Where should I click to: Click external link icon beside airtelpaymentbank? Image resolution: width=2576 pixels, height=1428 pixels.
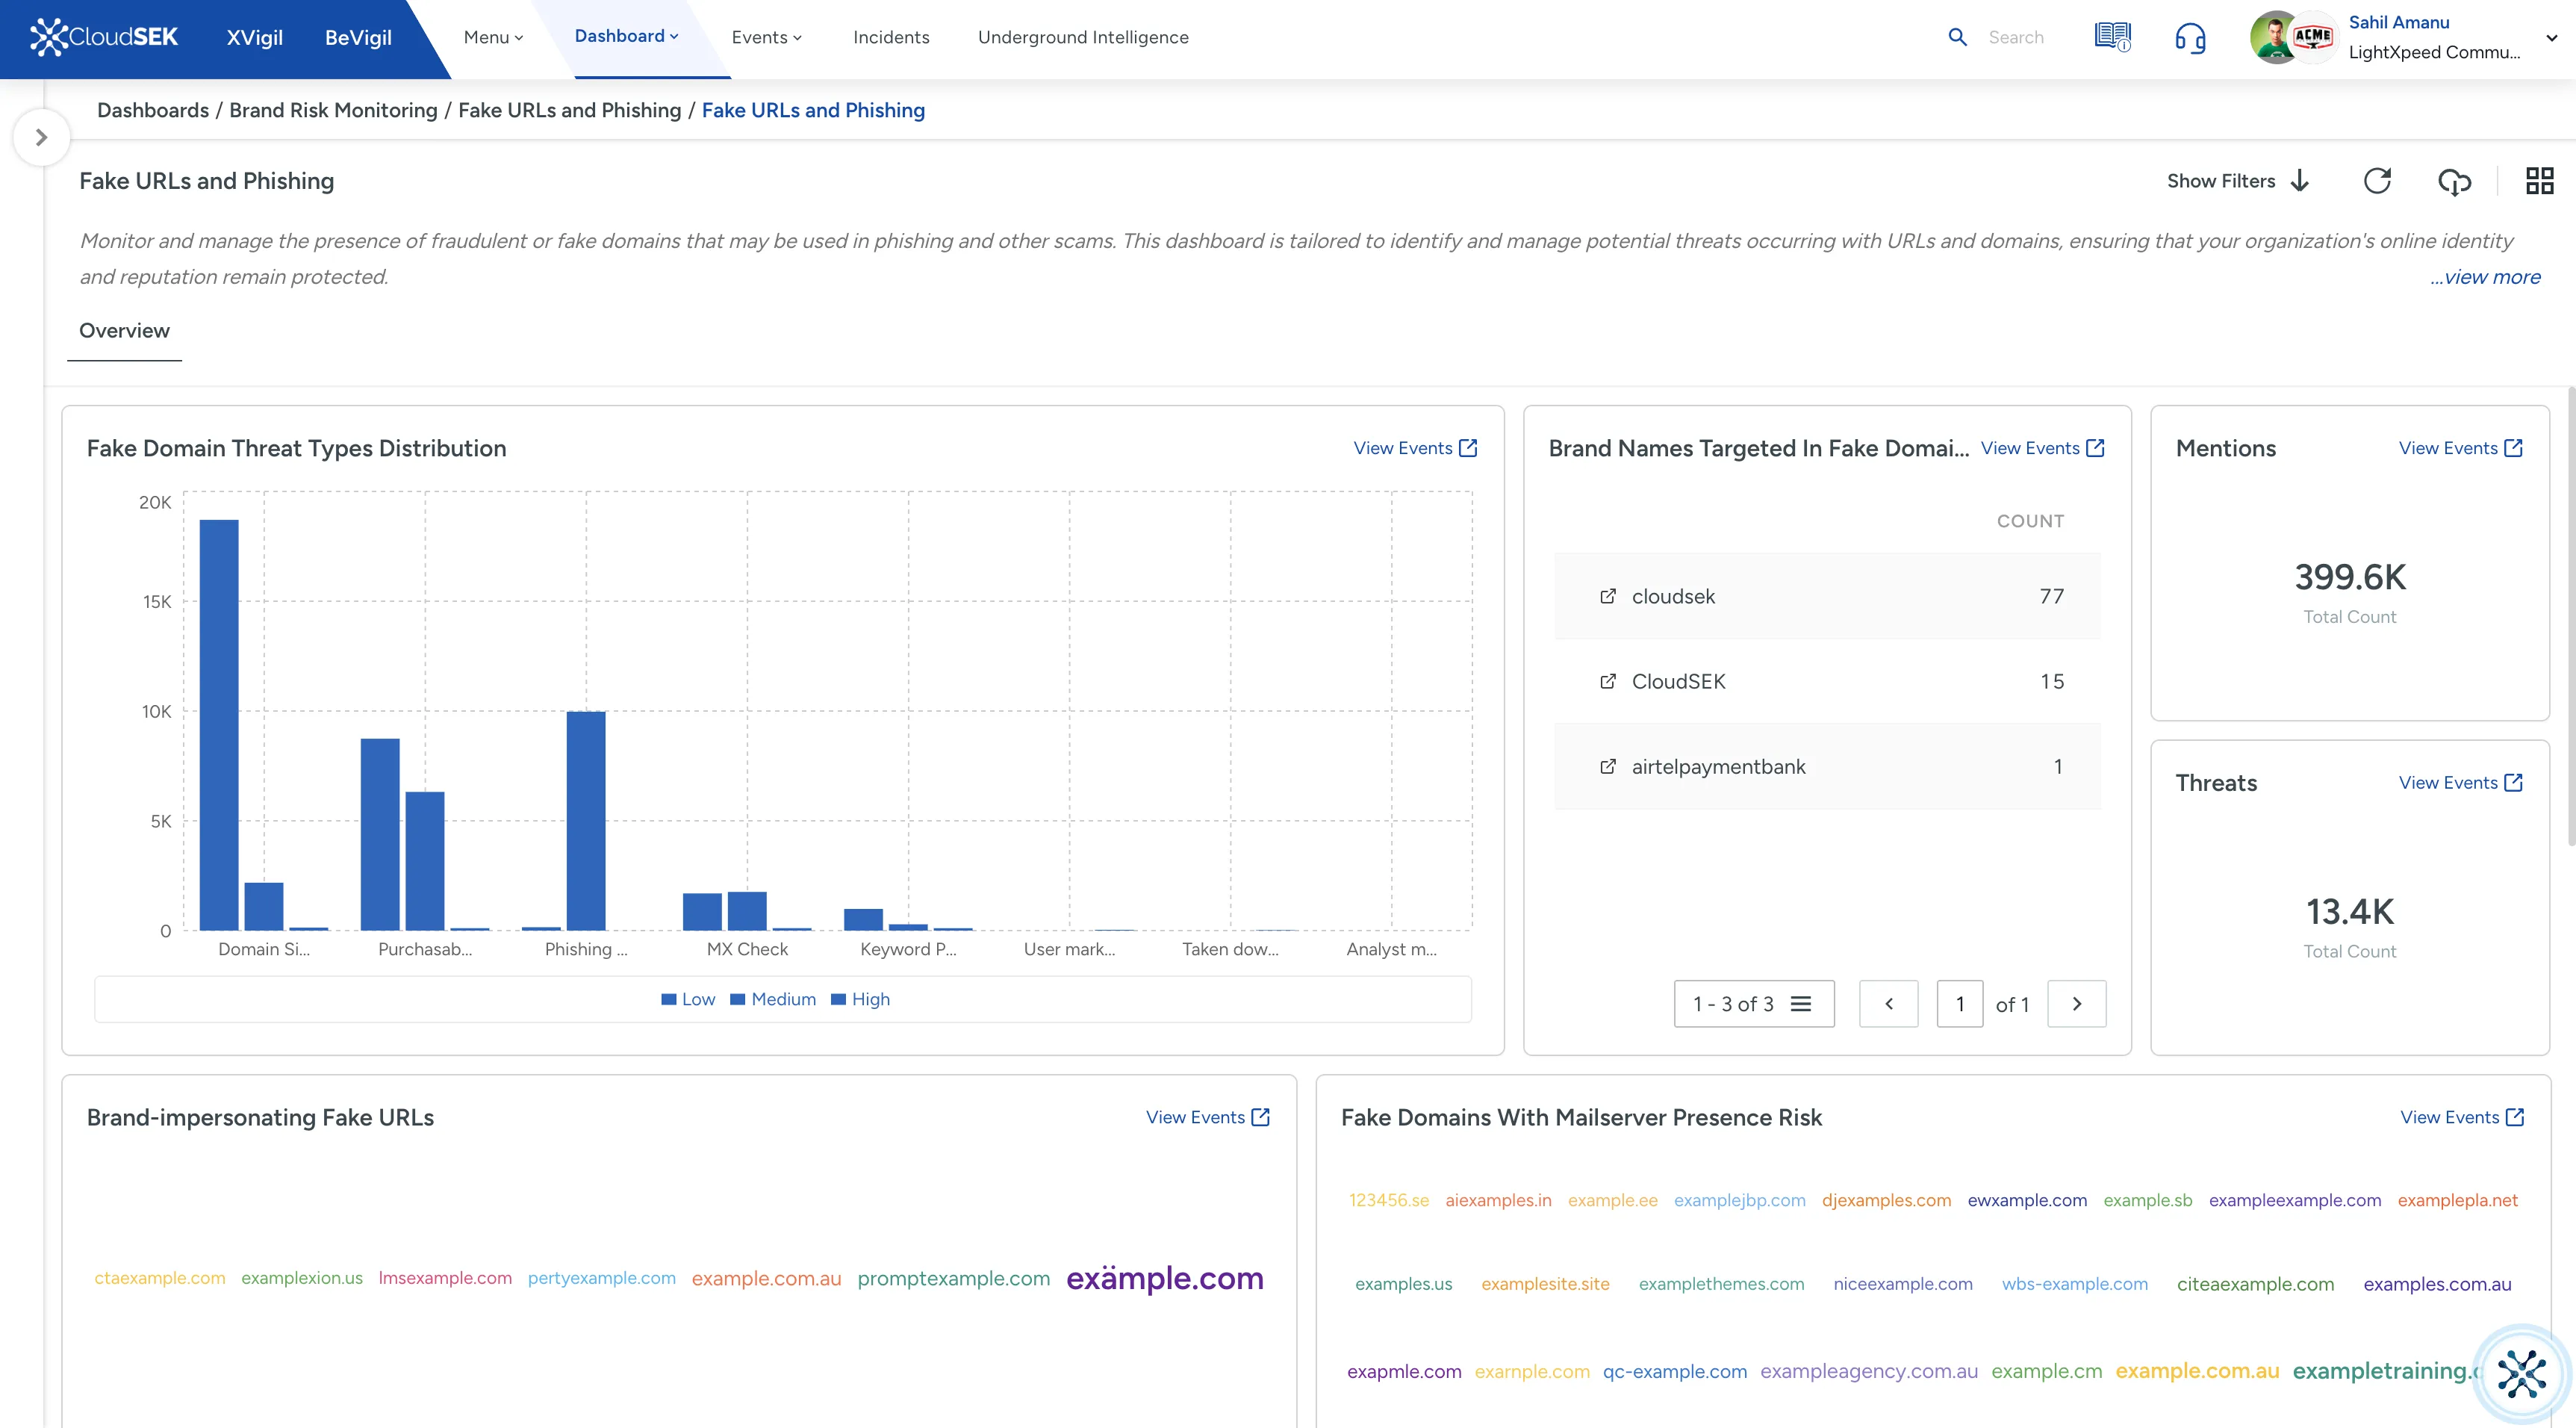1608,767
